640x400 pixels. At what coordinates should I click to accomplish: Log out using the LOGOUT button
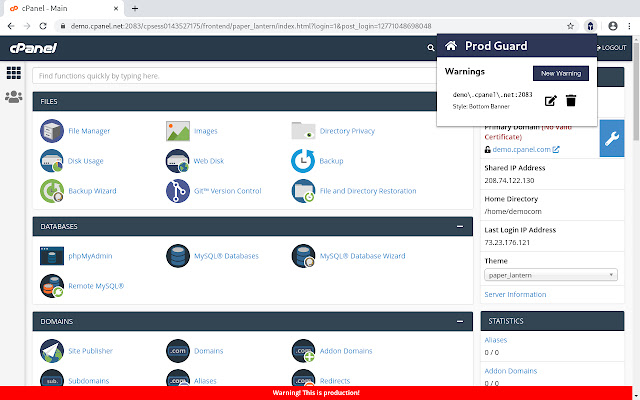pyautogui.click(x=611, y=48)
